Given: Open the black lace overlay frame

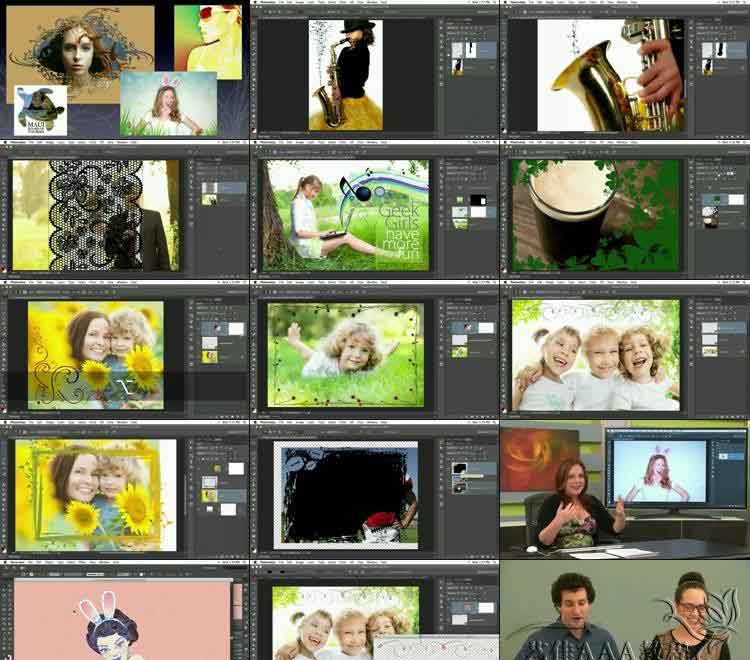Looking at the screenshot, I should pos(96,215).
